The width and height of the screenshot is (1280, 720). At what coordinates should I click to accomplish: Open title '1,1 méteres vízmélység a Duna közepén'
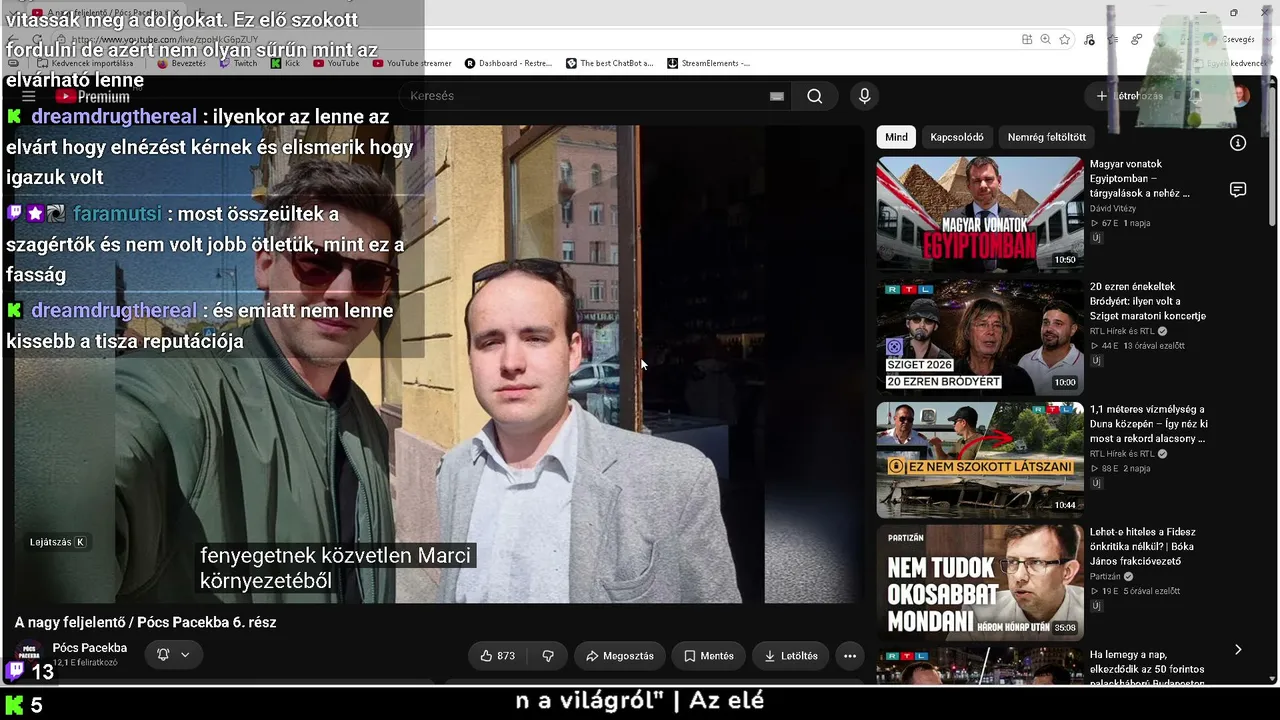tap(1148, 424)
